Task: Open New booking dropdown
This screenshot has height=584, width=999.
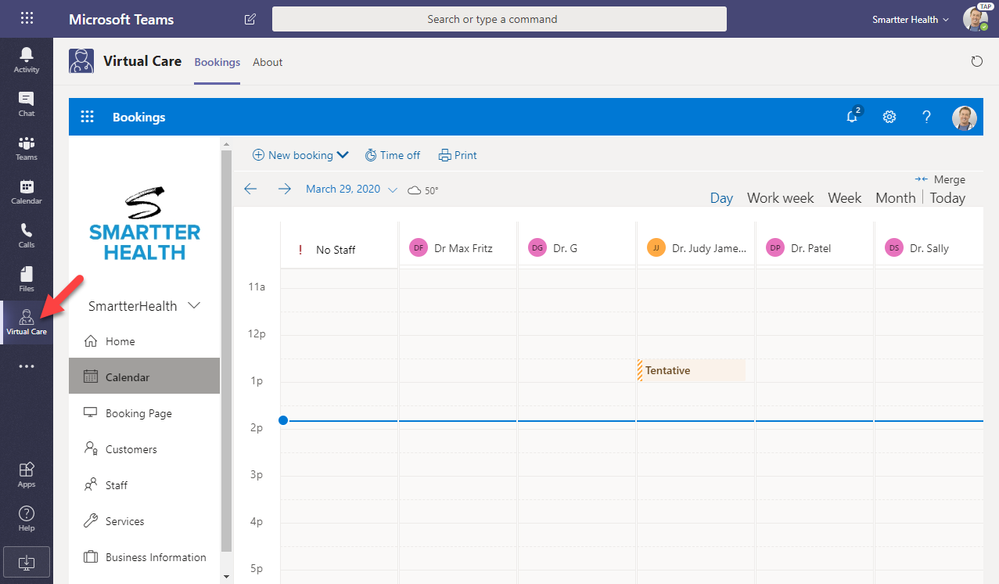Action: click(300, 155)
